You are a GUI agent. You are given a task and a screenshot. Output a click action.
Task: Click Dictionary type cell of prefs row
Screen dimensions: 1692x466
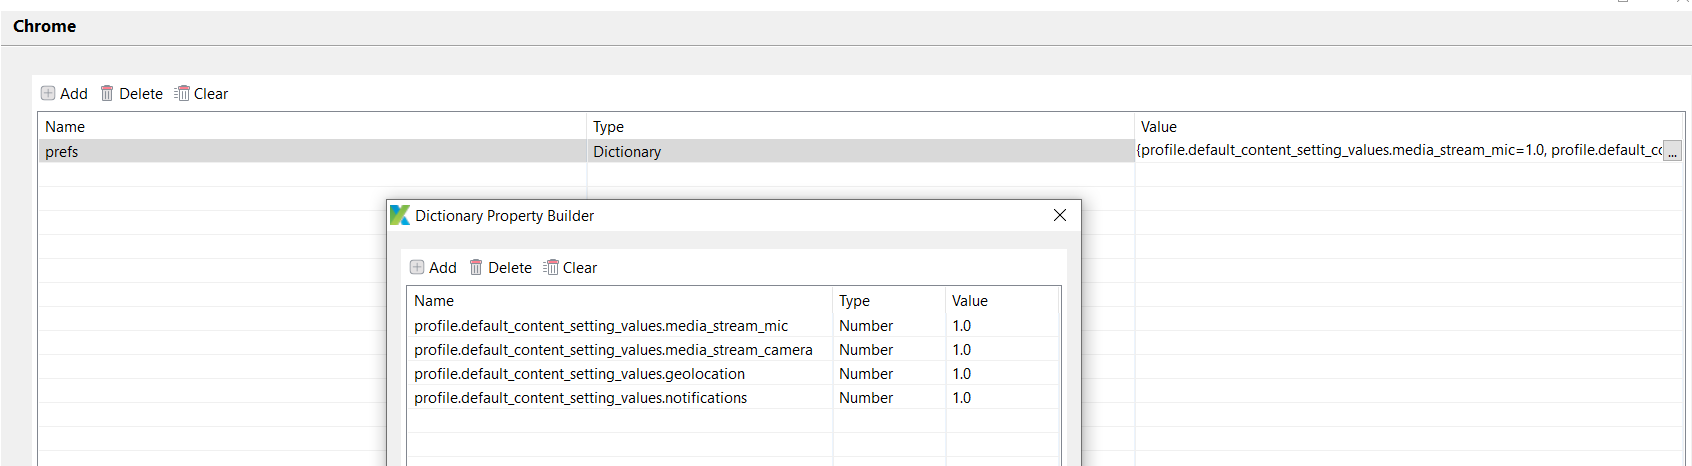point(627,152)
